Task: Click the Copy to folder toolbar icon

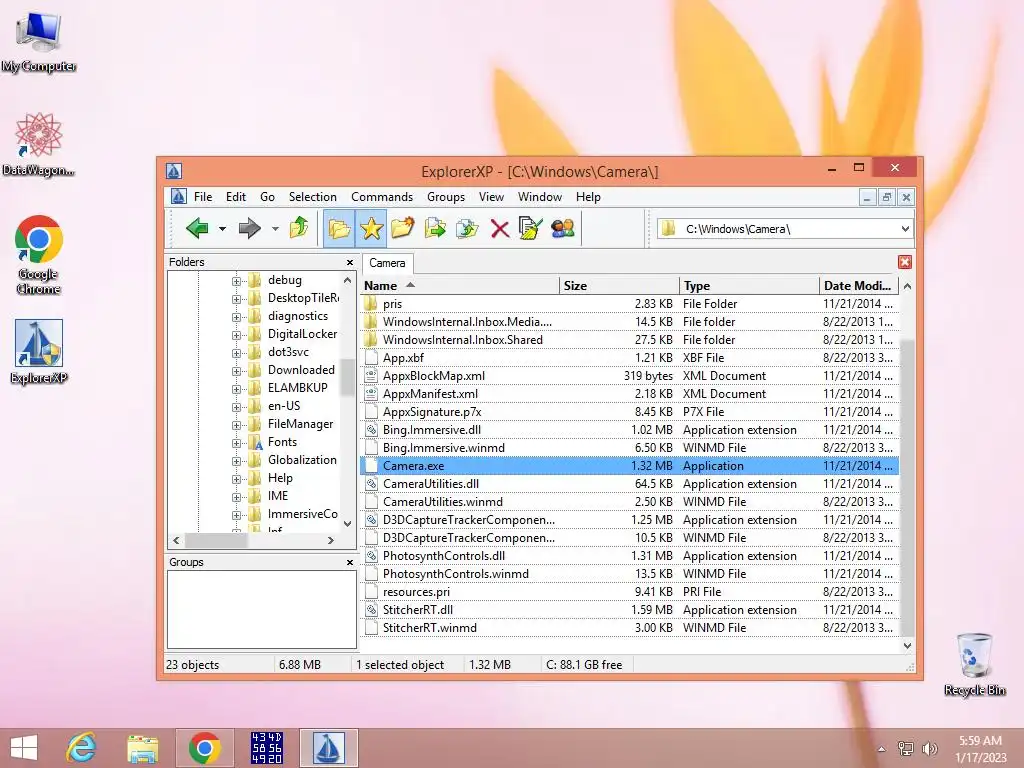Action: (x=435, y=229)
